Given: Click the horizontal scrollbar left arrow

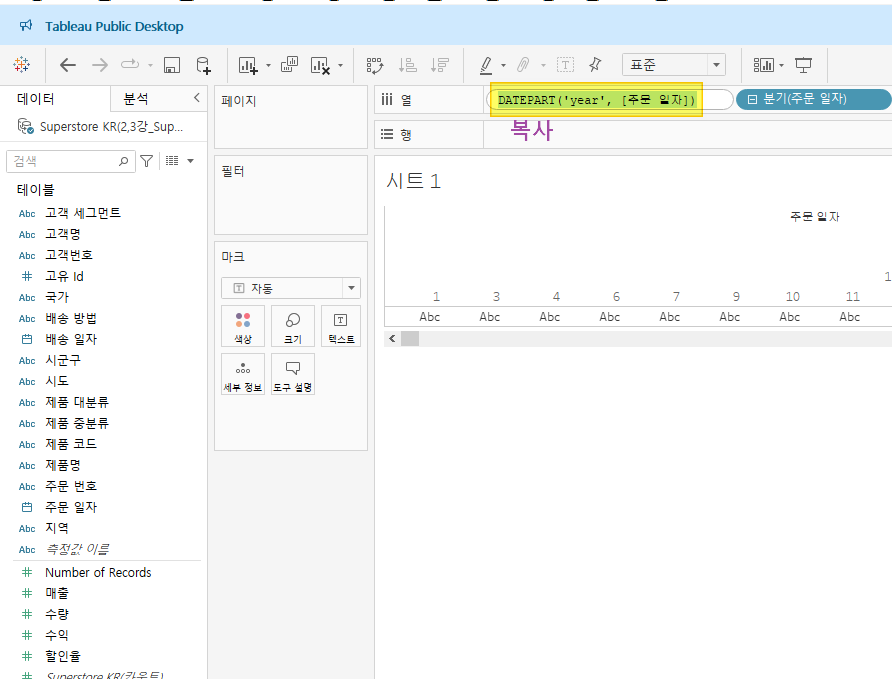Looking at the screenshot, I should (x=392, y=339).
